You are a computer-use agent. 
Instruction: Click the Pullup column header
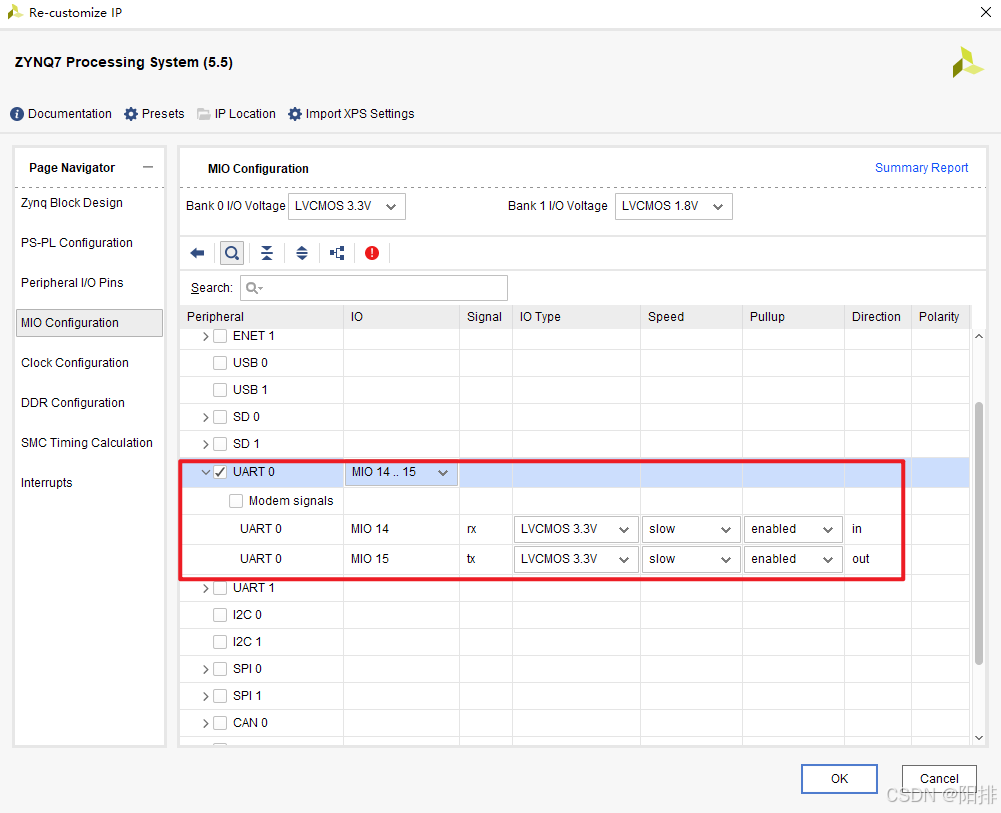793,317
